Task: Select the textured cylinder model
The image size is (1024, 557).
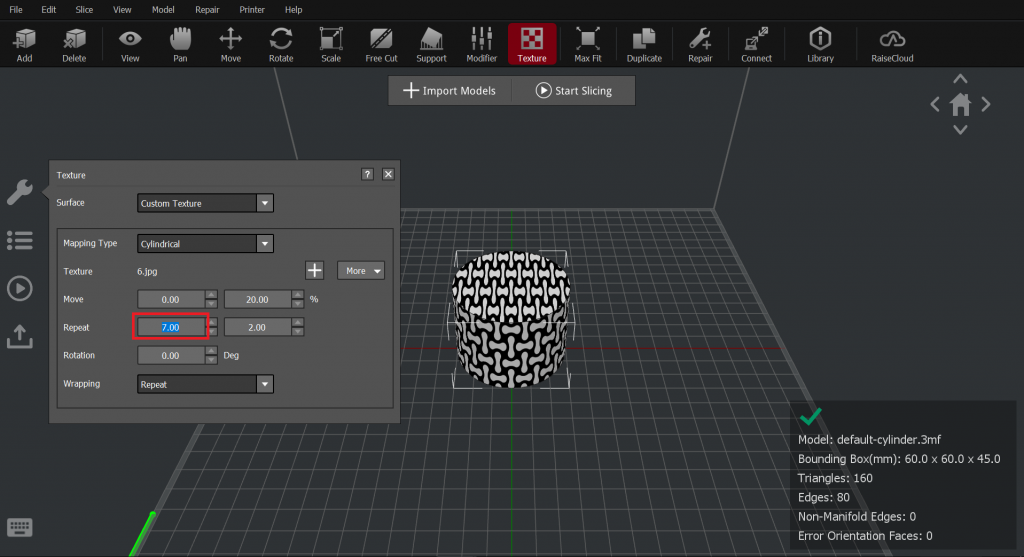Action: [511, 319]
